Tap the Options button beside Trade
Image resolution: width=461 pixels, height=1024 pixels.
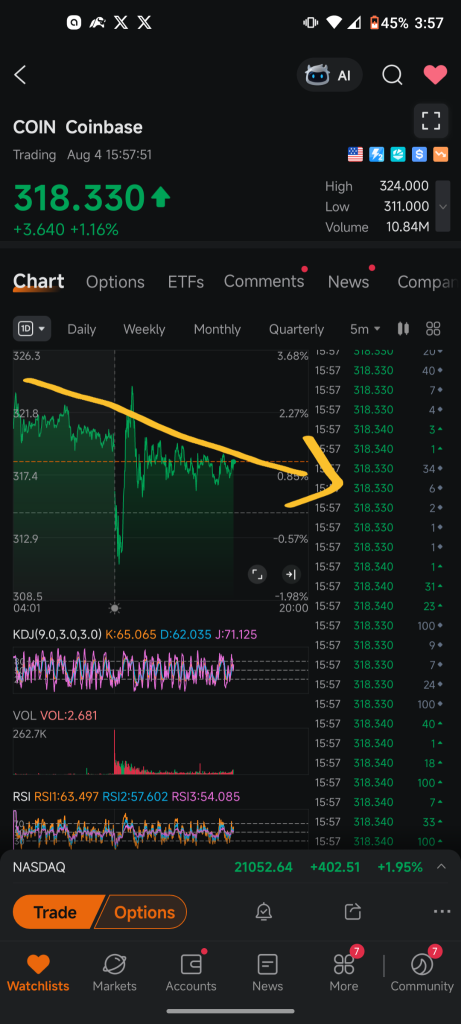click(141, 912)
